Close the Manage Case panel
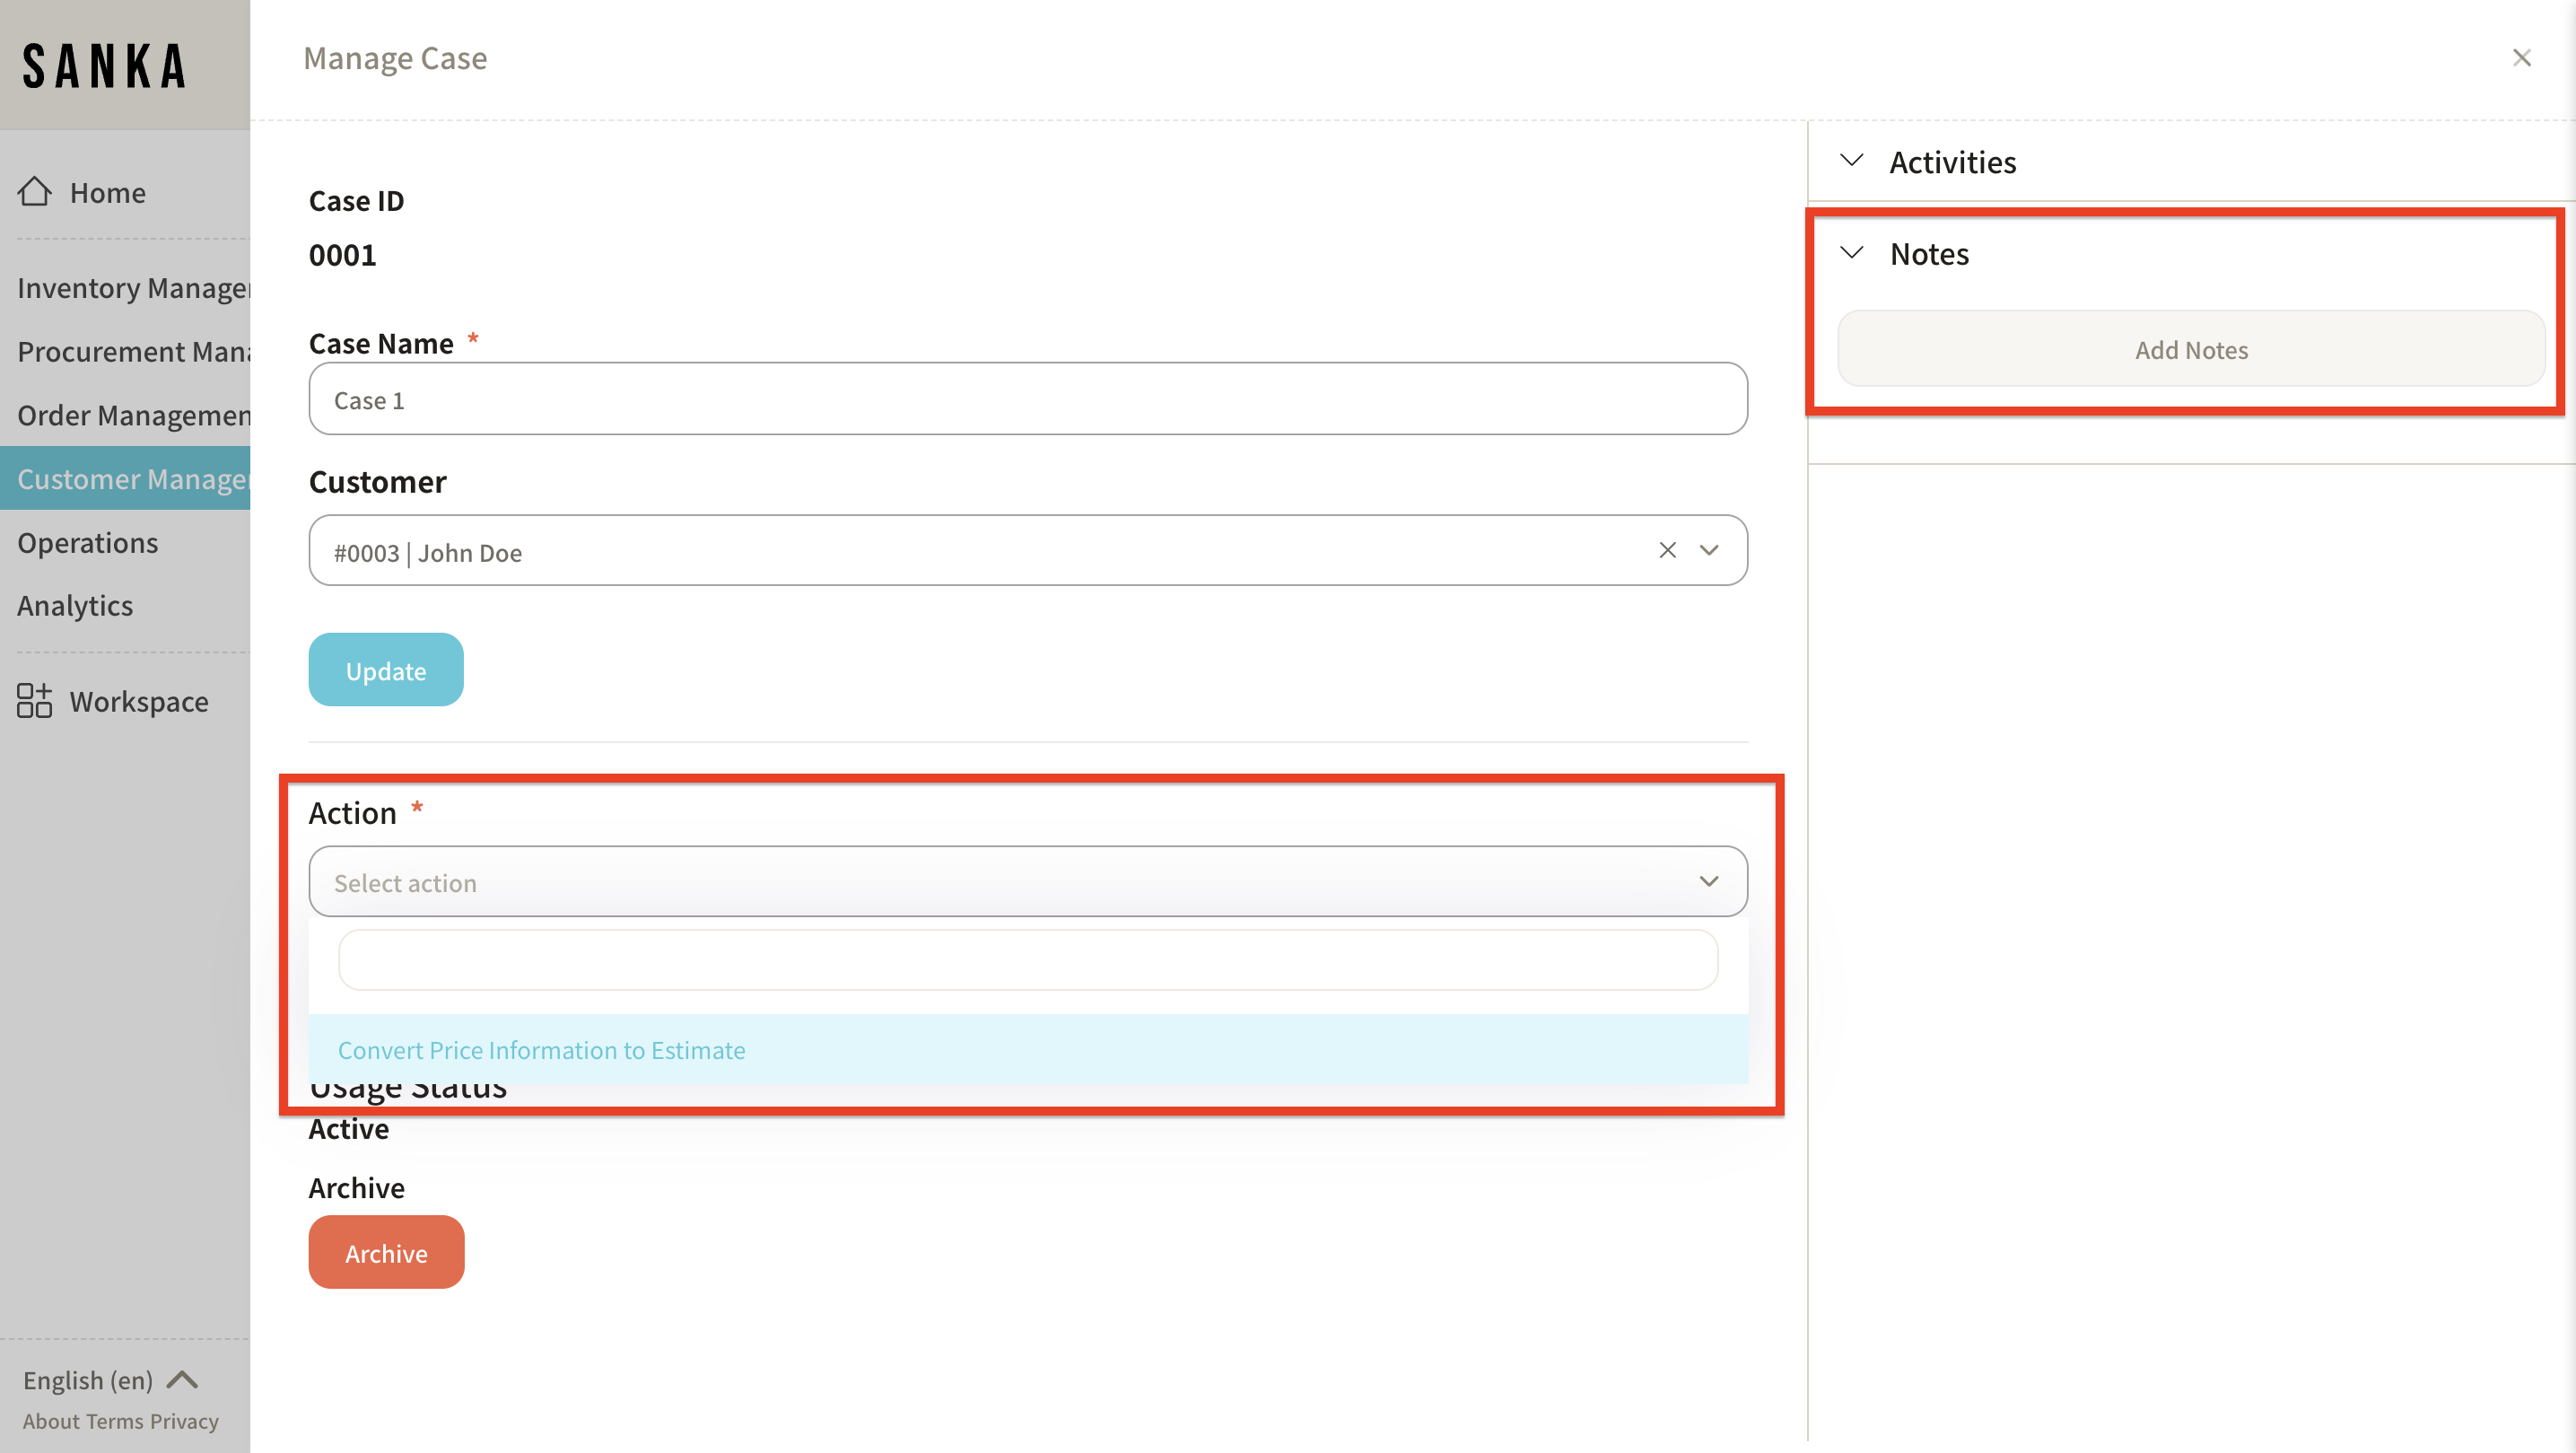The width and height of the screenshot is (2576, 1453). [2521, 58]
